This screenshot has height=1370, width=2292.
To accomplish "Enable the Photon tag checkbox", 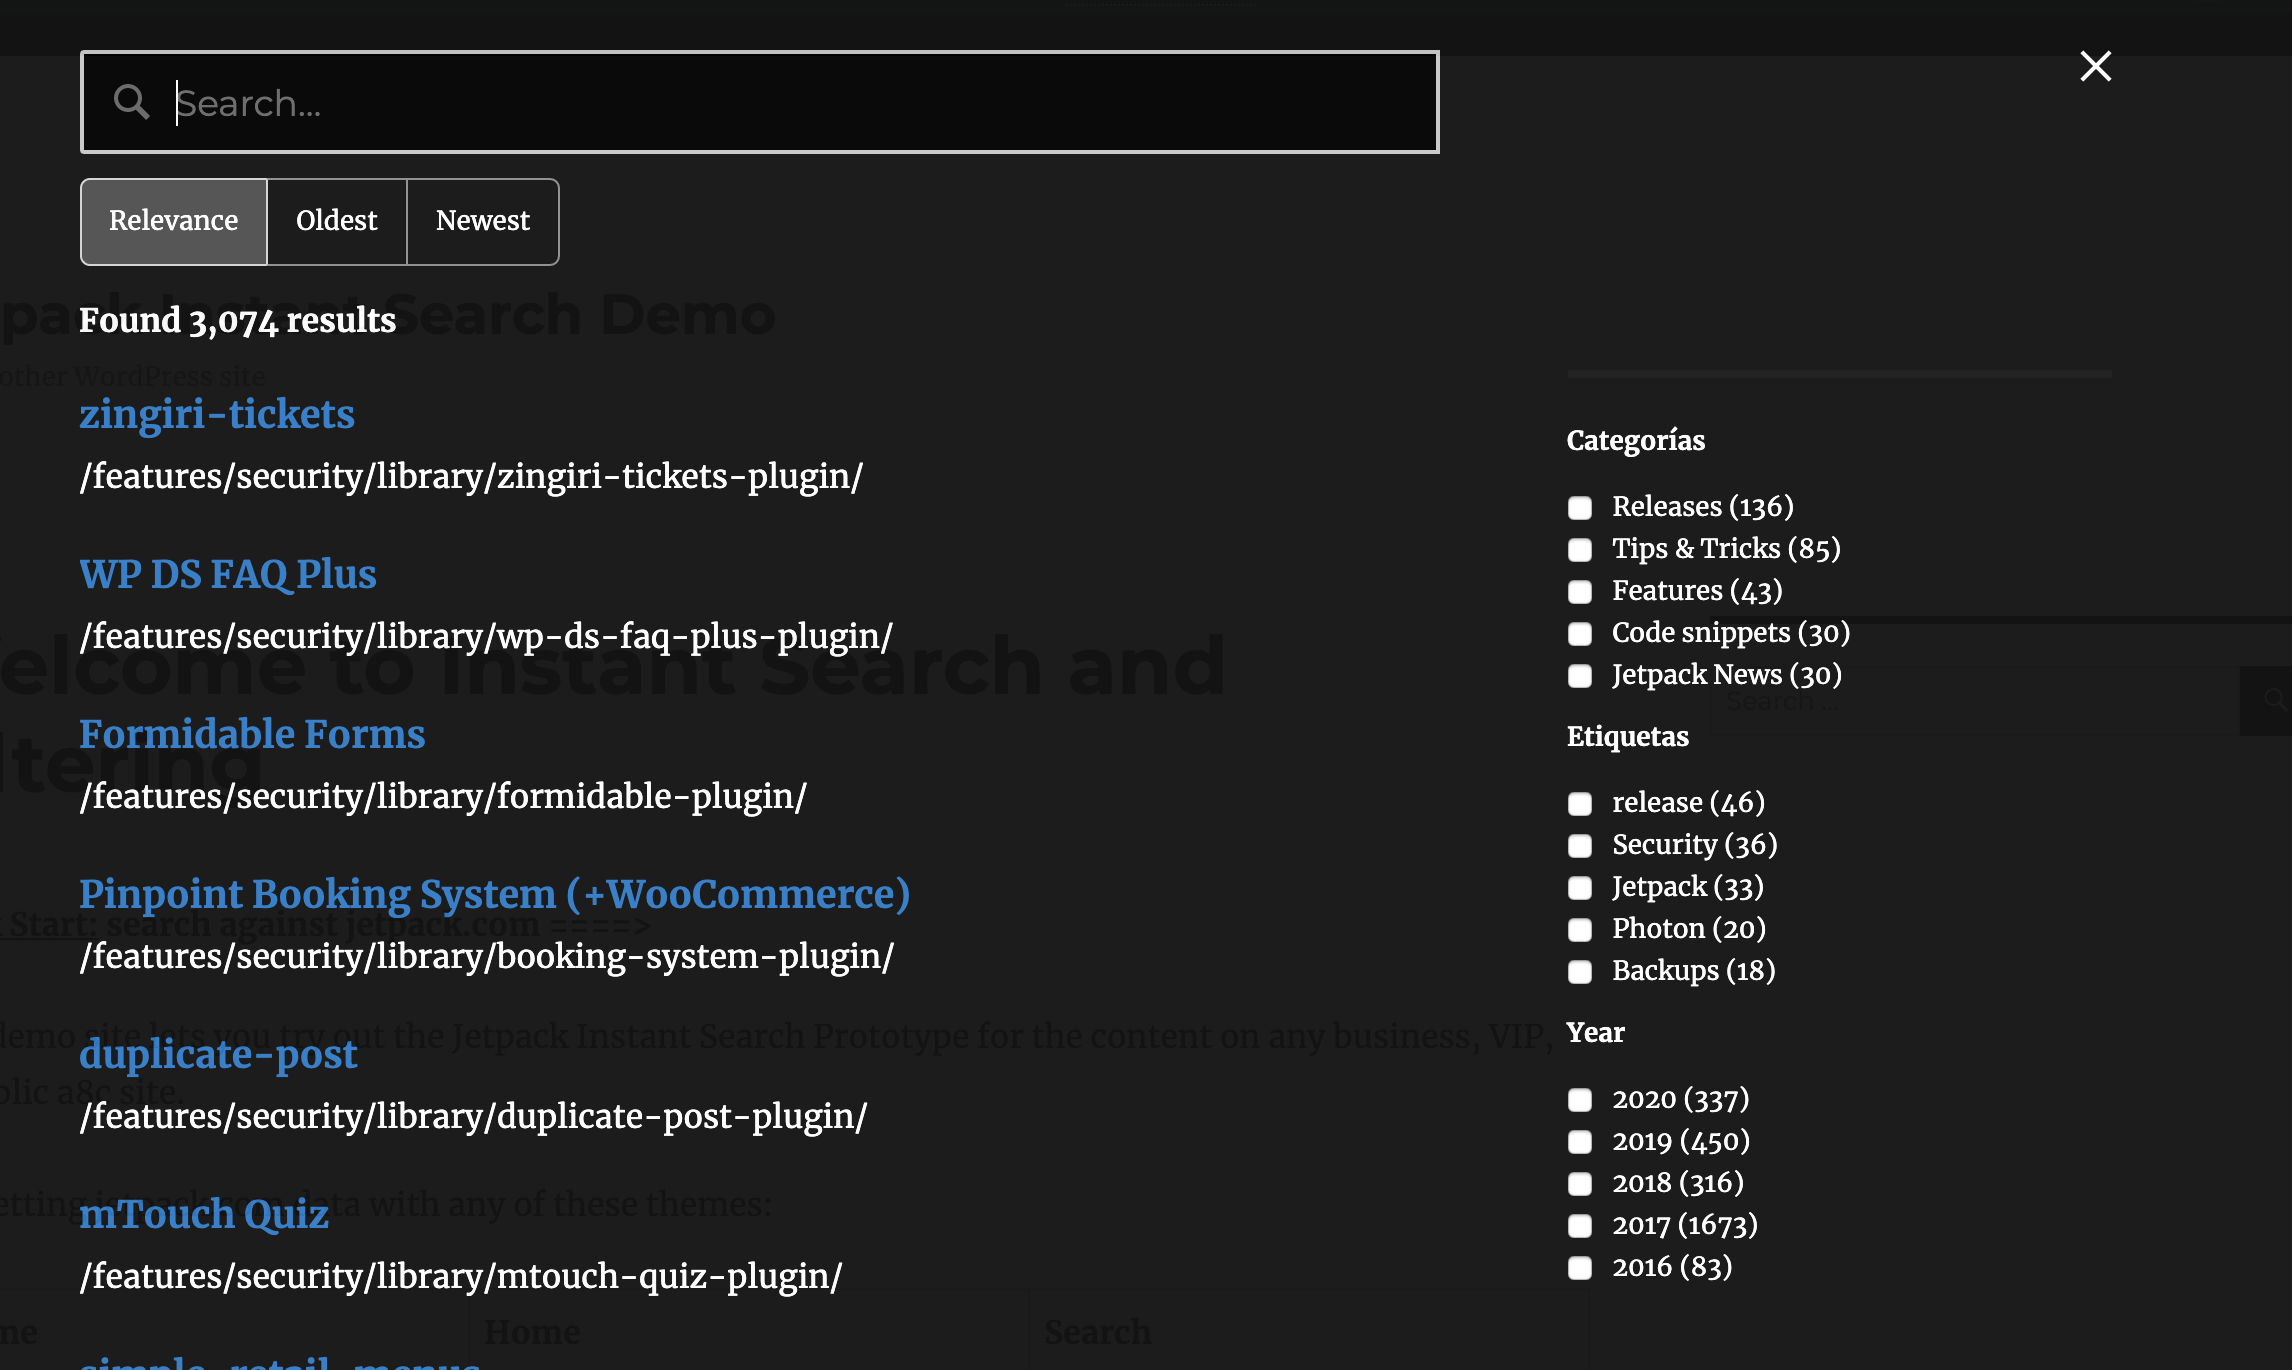I will point(1581,930).
